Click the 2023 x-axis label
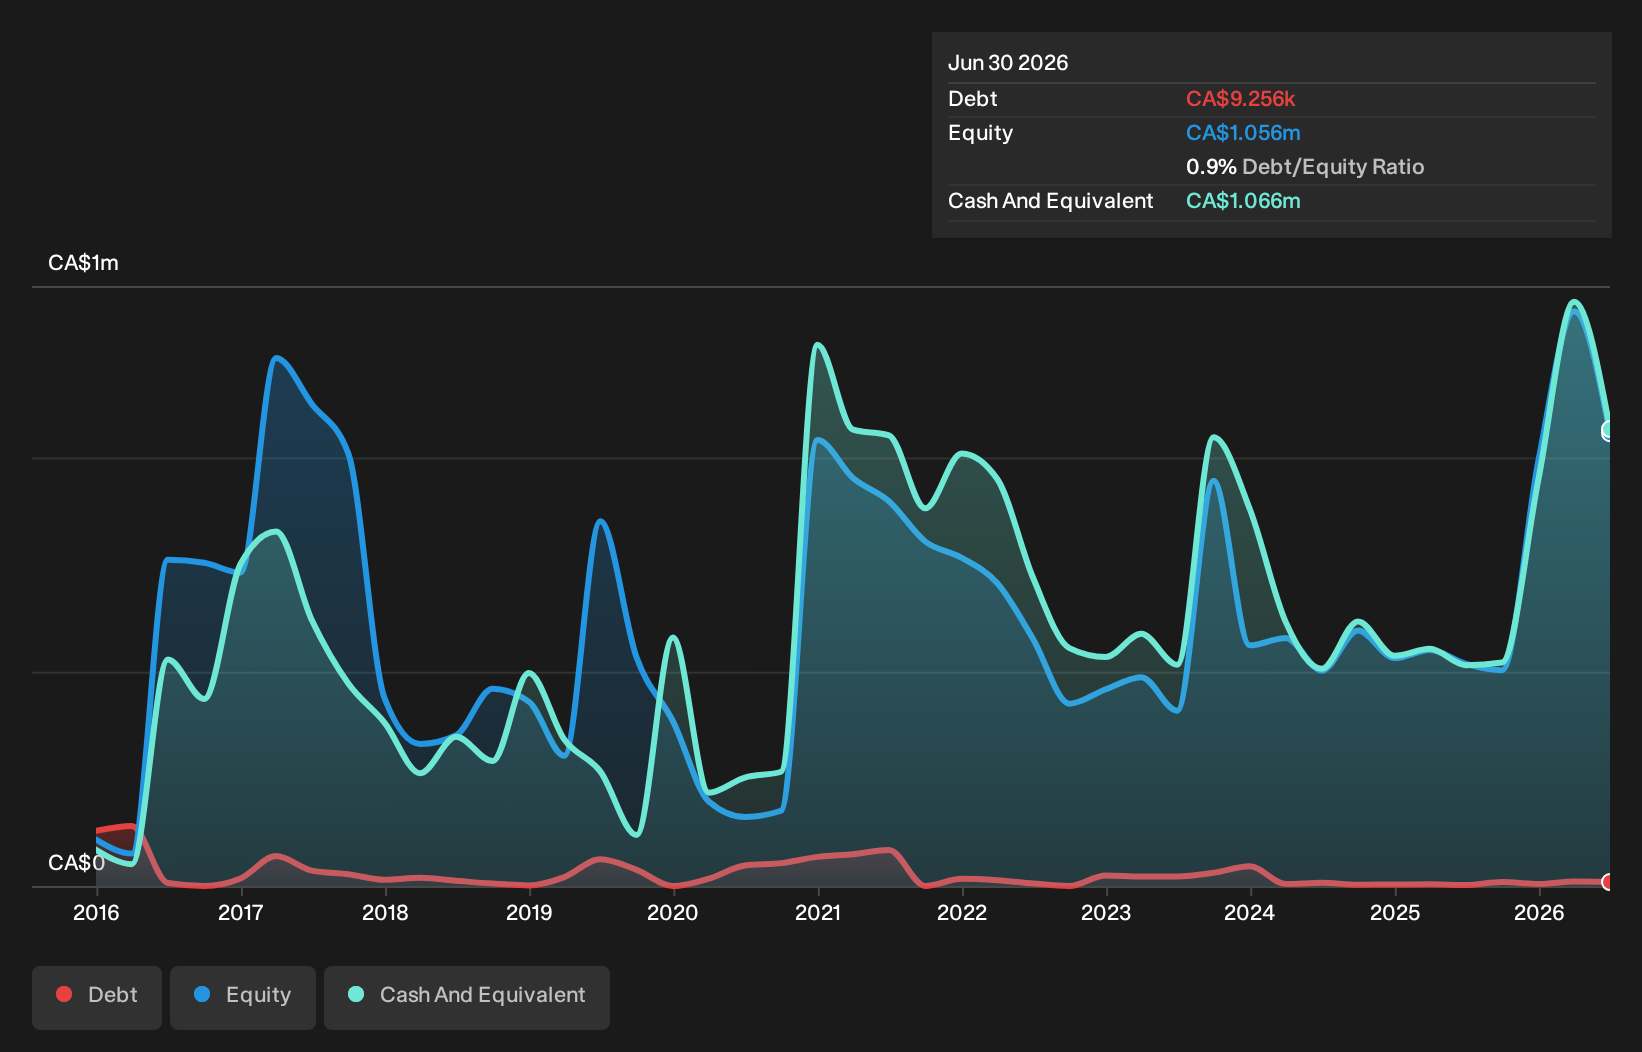The image size is (1642, 1052). click(x=1106, y=913)
